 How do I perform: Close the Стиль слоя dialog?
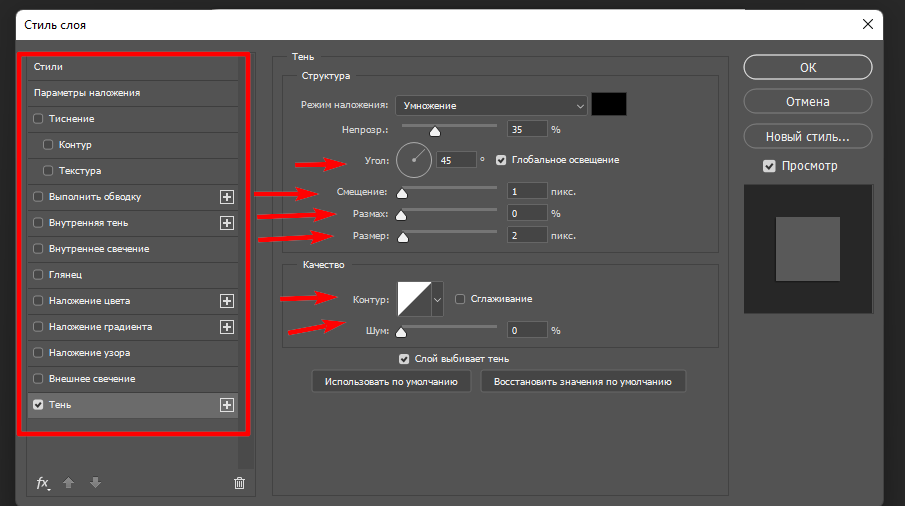click(867, 24)
